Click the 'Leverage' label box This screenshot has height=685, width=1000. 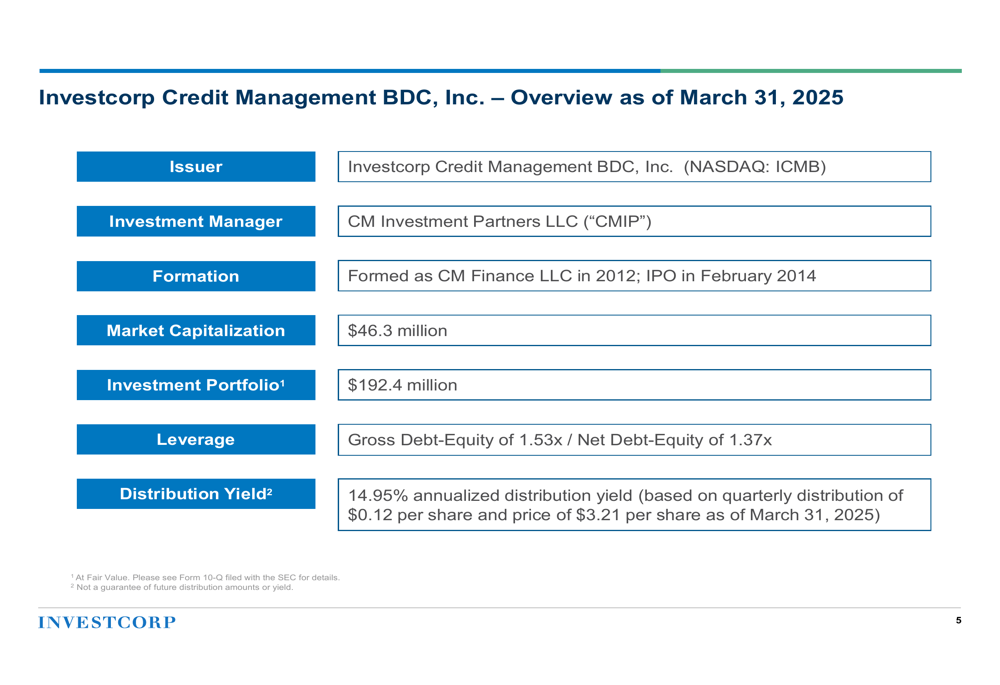196,439
